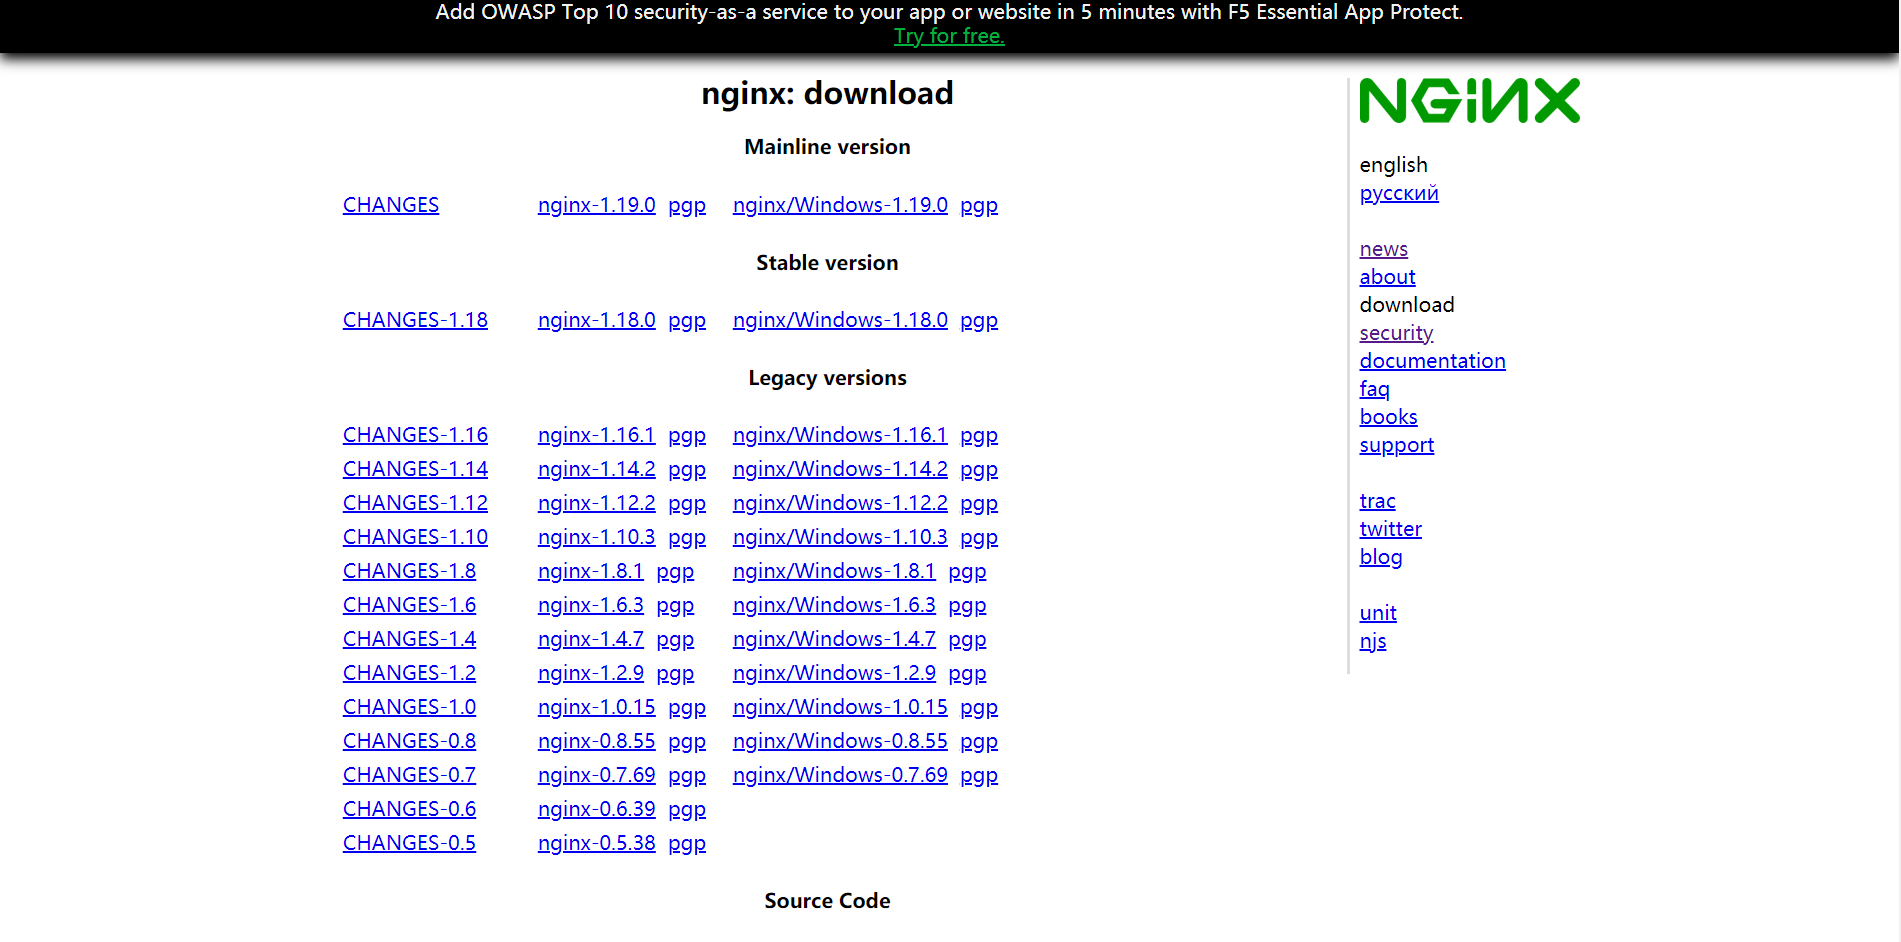
Task: Download the oldest release nginx-0.5.38
Action: (596, 843)
